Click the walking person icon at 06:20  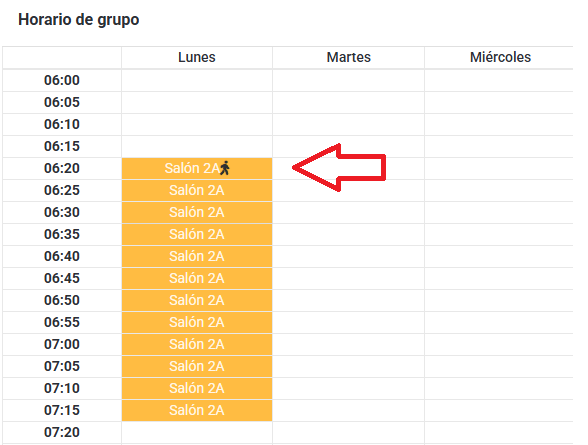(x=225, y=168)
